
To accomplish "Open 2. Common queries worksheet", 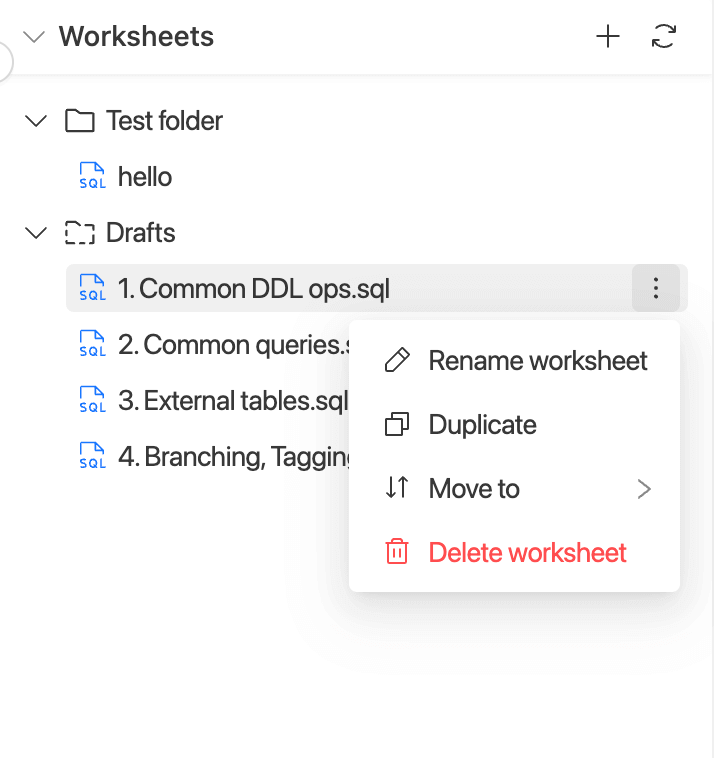I will [x=234, y=345].
